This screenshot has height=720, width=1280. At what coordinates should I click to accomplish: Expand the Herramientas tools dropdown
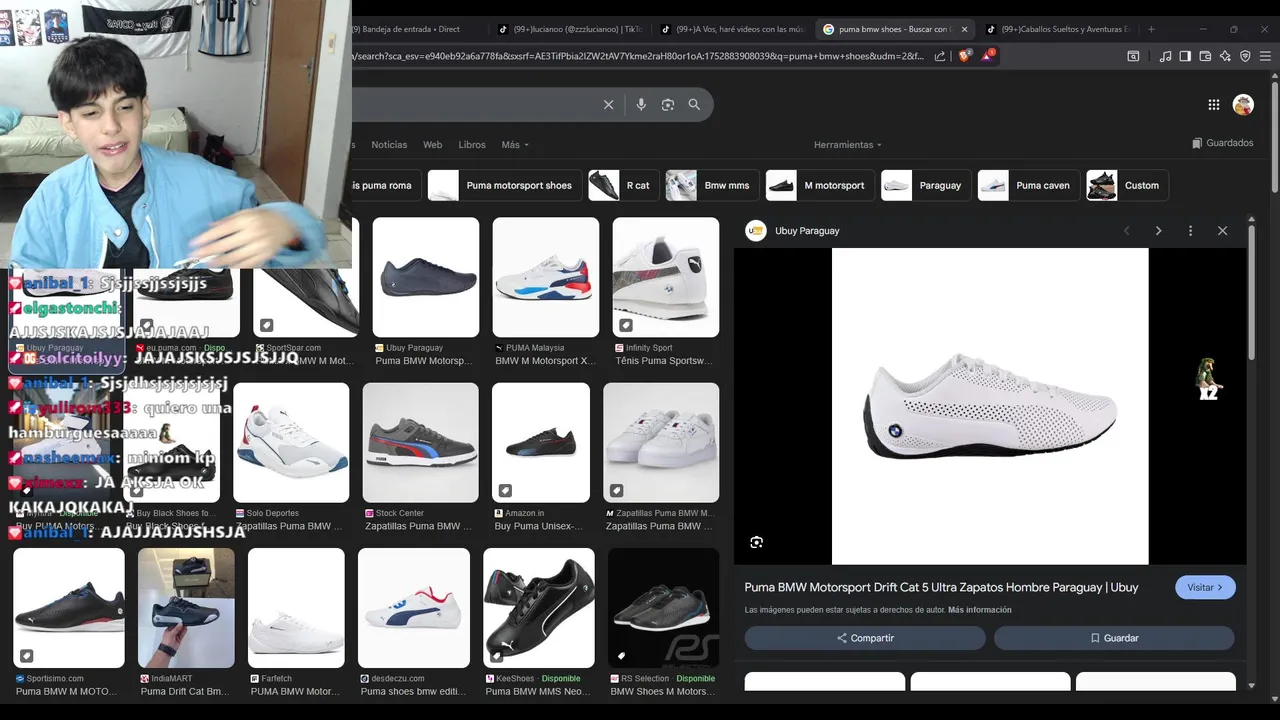click(x=848, y=145)
